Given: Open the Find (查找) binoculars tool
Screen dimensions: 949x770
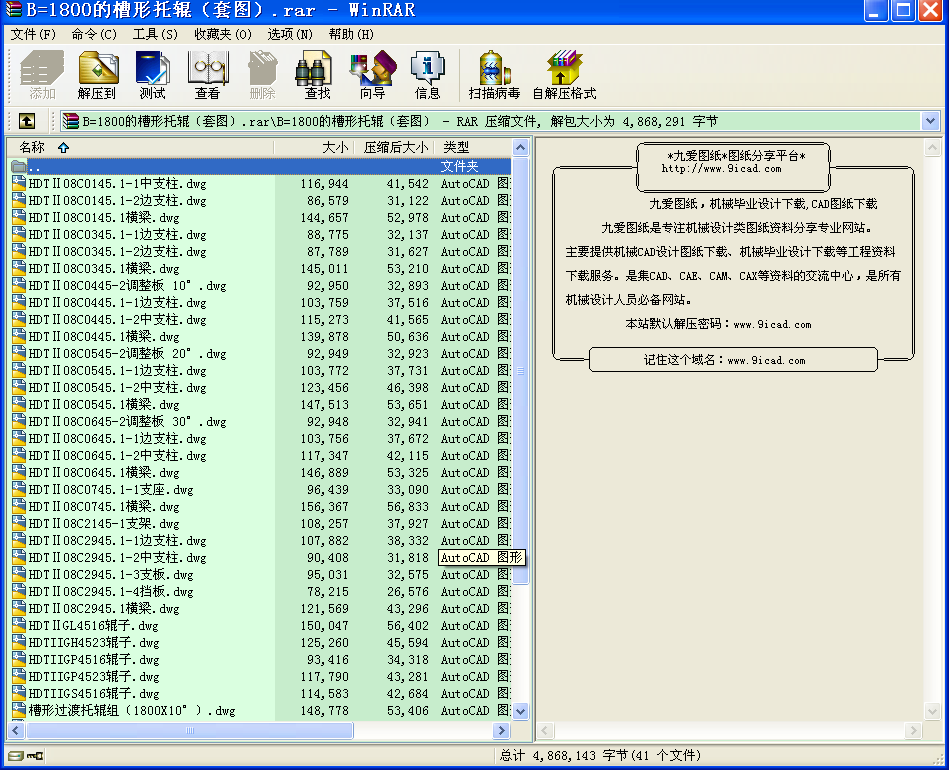Looking at the screenshot, I should pos(317,75).
